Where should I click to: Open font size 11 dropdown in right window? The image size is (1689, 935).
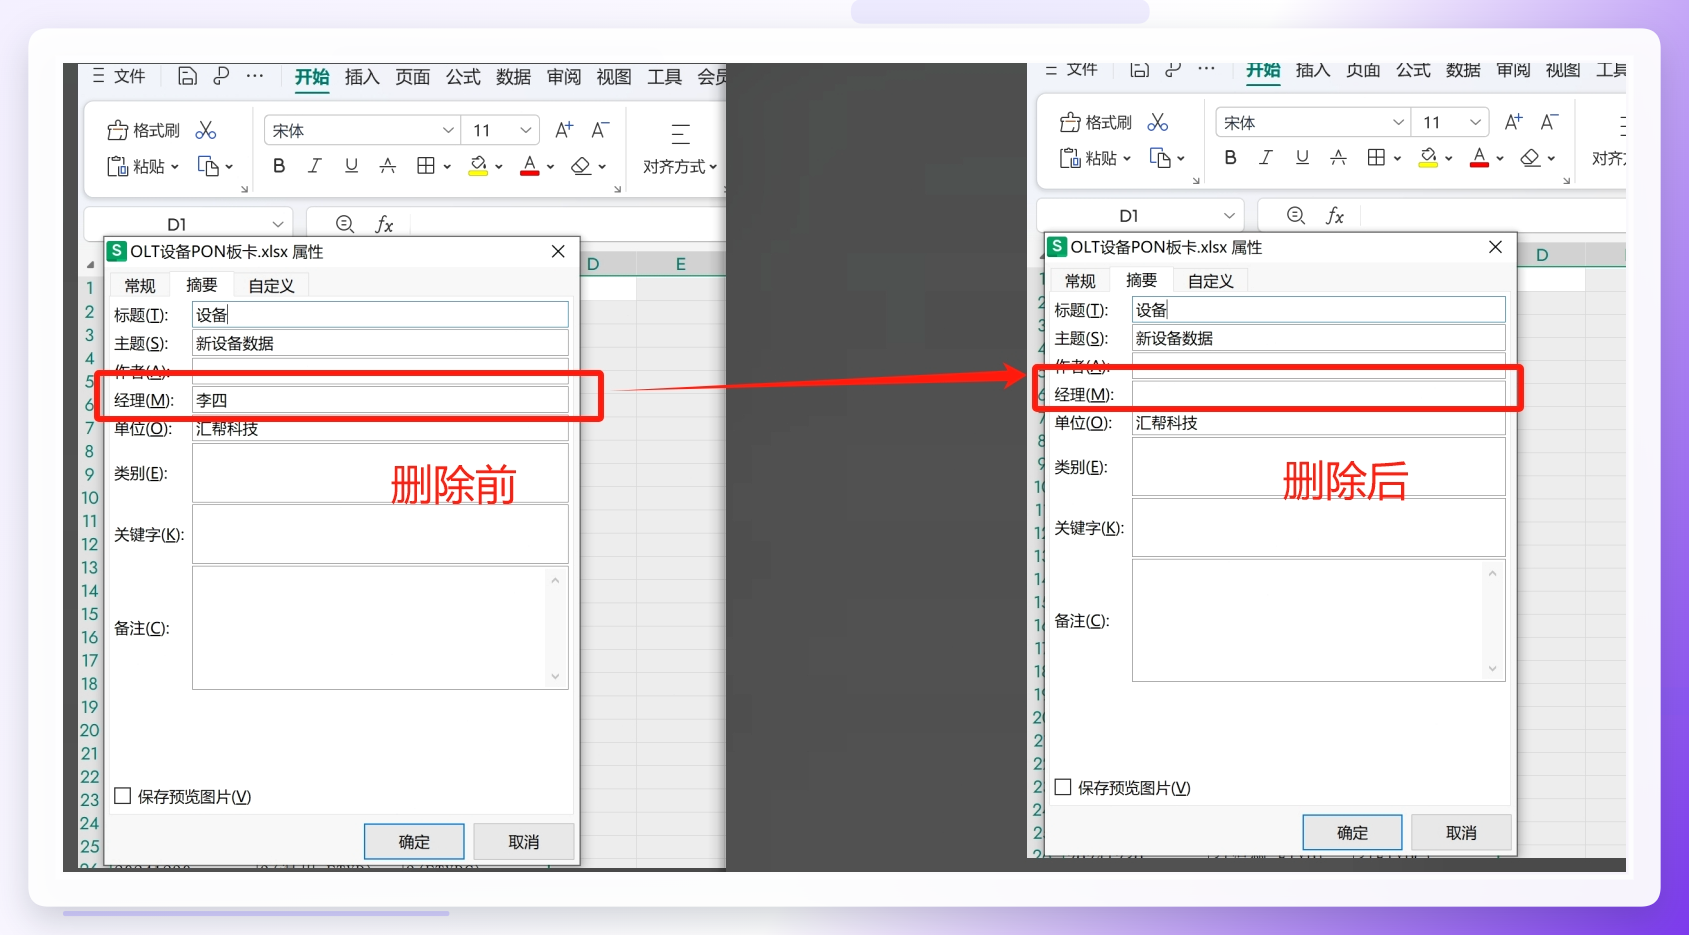coord(1476,122)
